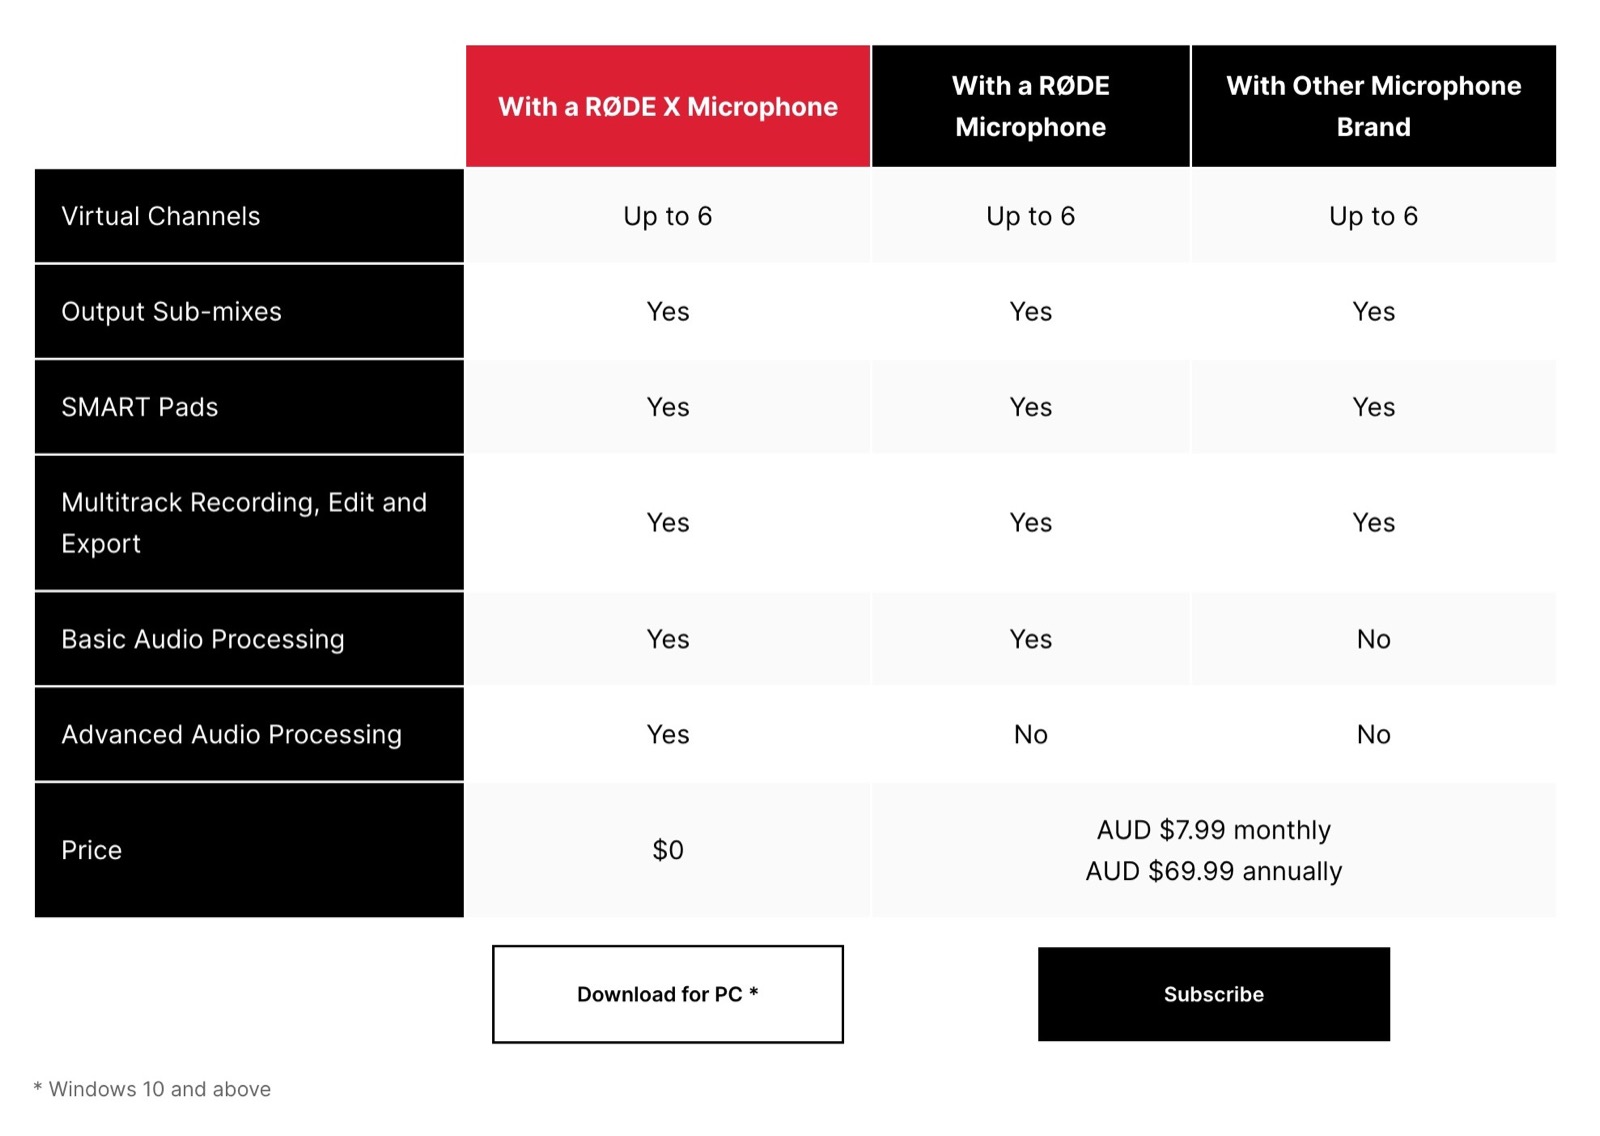
Task: Select Advanced Audio Processing's Yes under RØDE X
Action: click(x=667, y=735)
